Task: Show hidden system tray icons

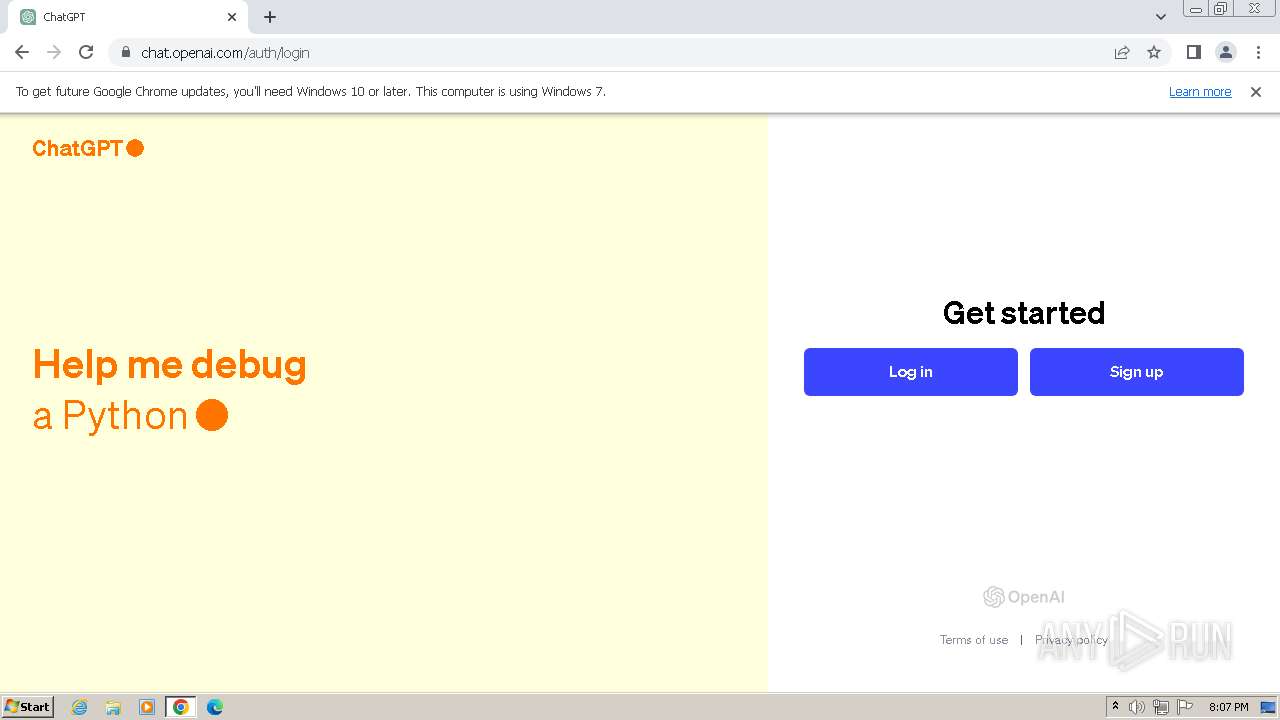Action: (x=1115, y=707)
